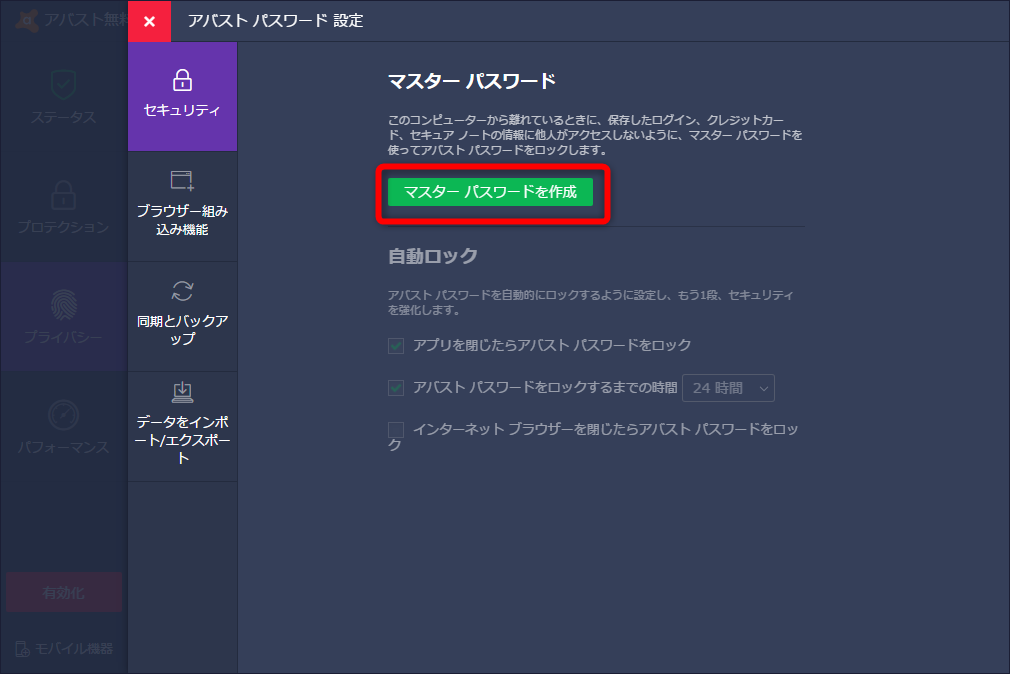The width and height of the screenshot is (1010, 674).
Task: Open データをインポート/エクスポート section
Action: pyautogui.click(x=182, y=412)
